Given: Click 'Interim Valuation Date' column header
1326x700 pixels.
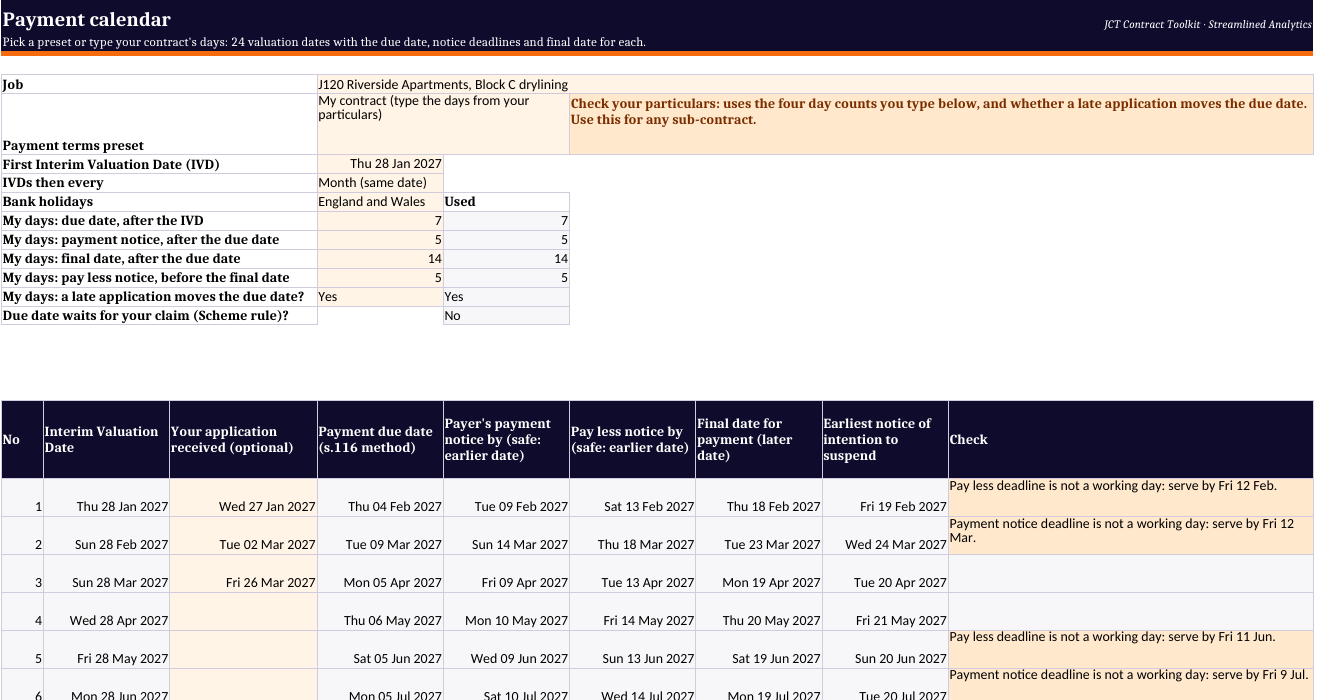Looking at the screenshot, I should tap(106, 440).
